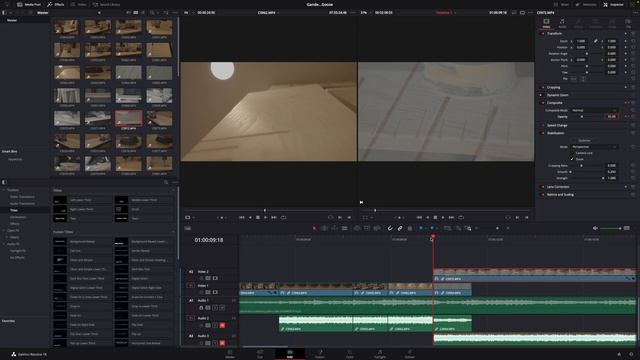
Task: Open the Effects panel button
Action: 56,4
